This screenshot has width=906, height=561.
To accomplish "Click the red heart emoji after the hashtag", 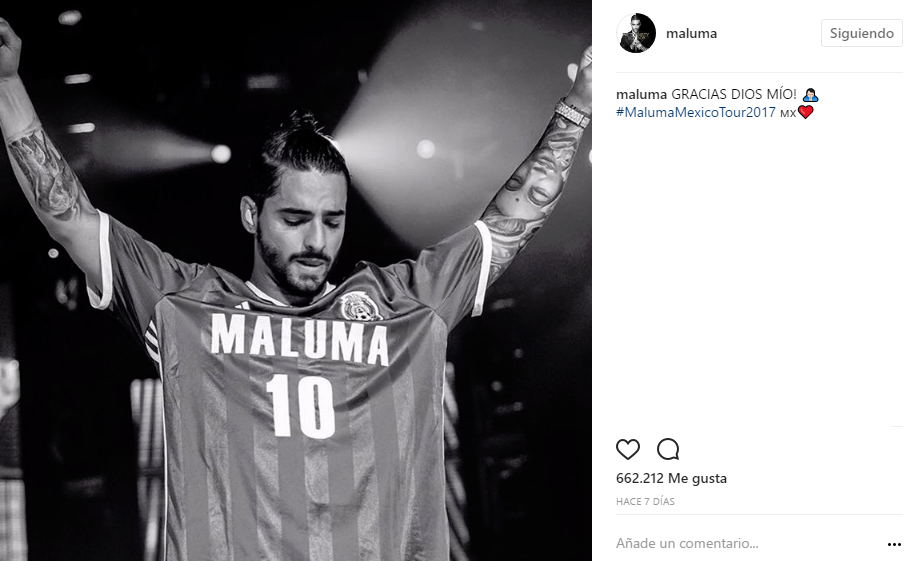I will 805,112.
